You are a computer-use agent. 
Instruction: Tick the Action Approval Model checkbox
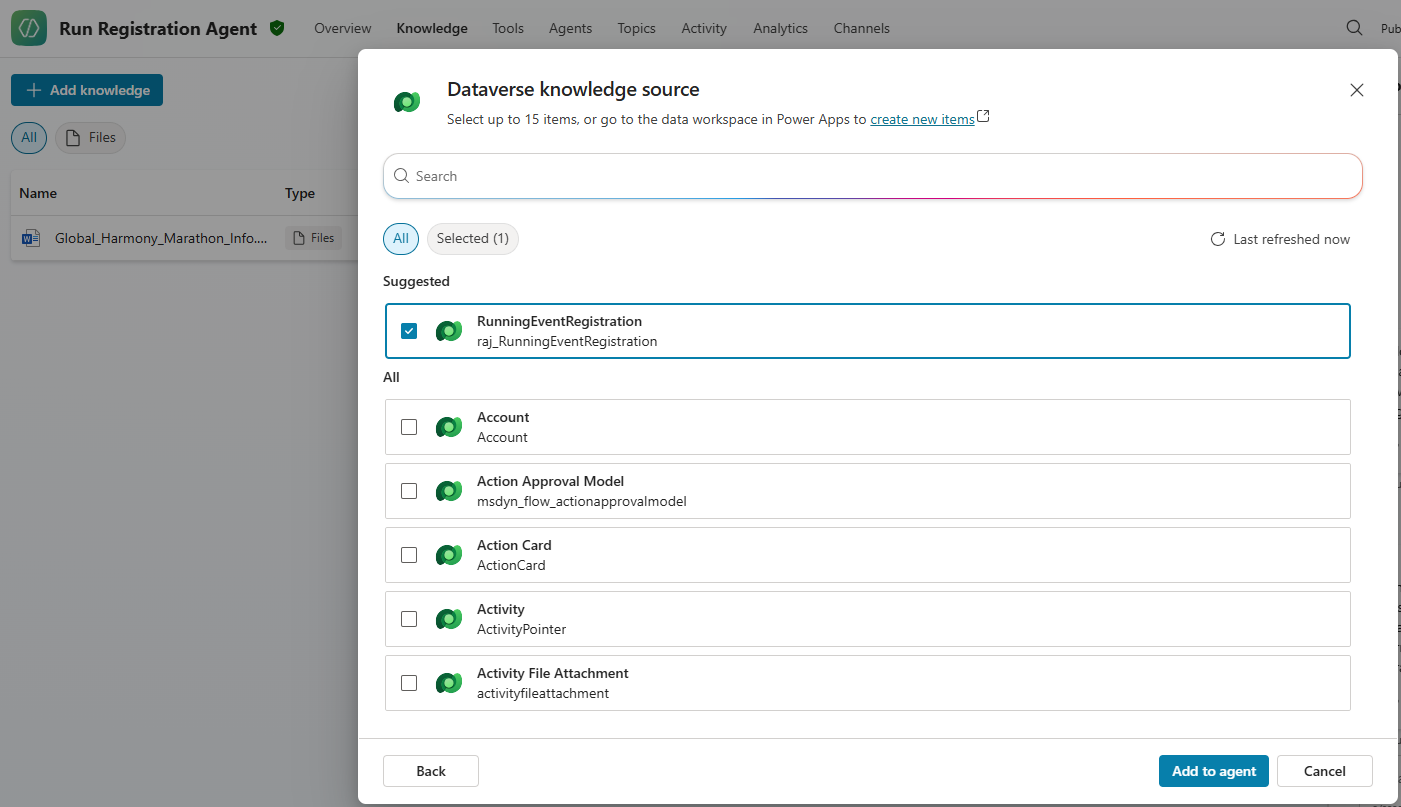[409, 491]
